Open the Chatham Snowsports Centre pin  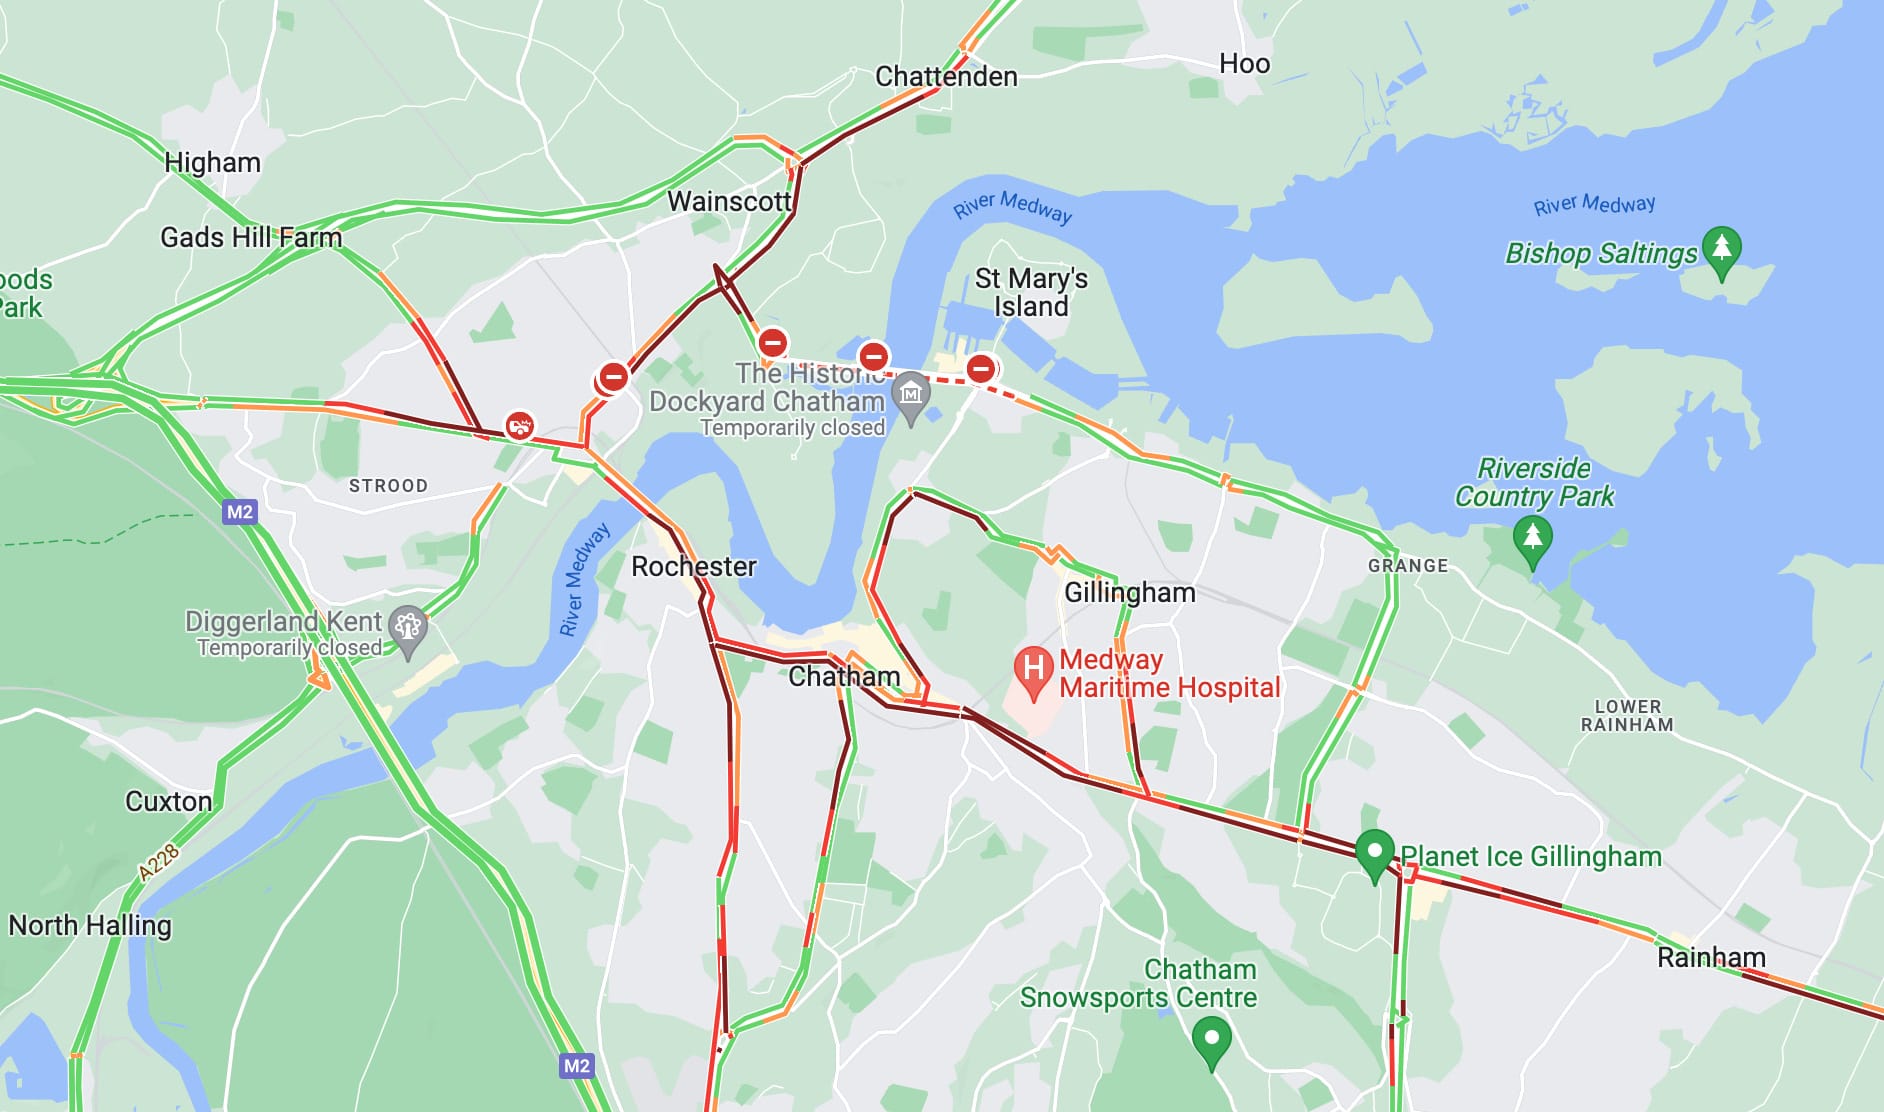(1211, 1043)
